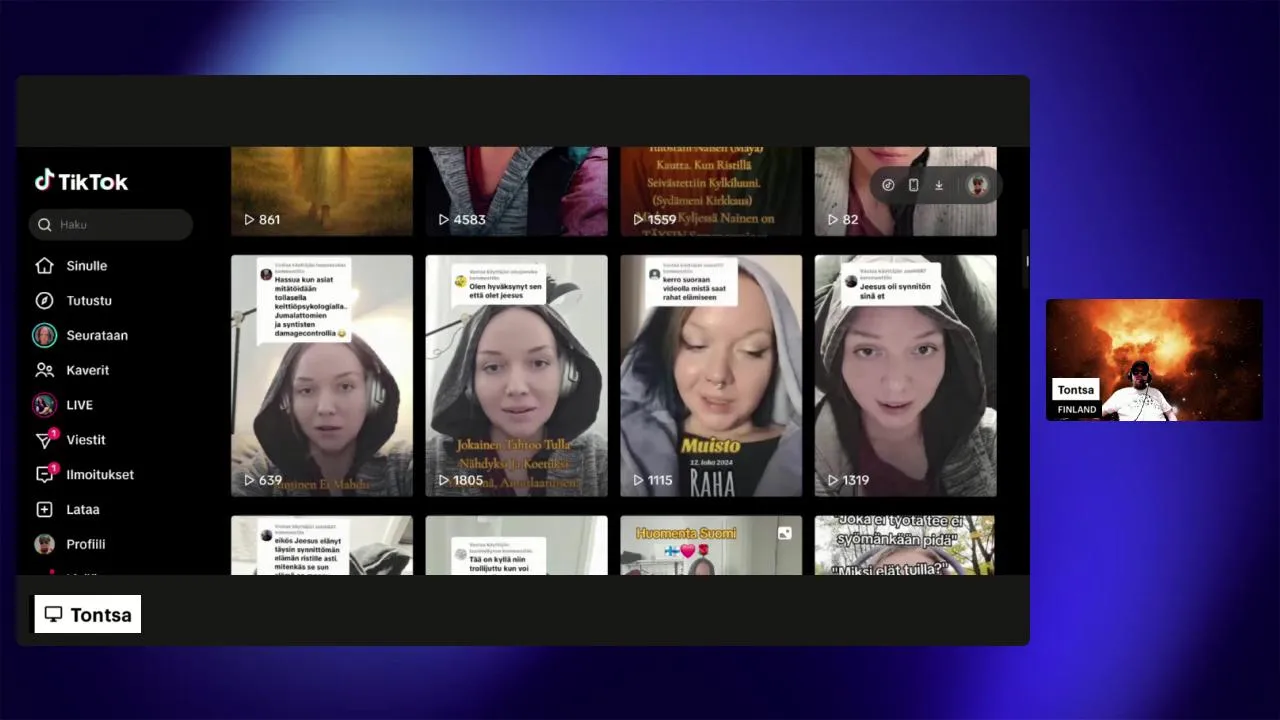
Task: Click the page scrollbar thumb
Action: (1025, 260)
